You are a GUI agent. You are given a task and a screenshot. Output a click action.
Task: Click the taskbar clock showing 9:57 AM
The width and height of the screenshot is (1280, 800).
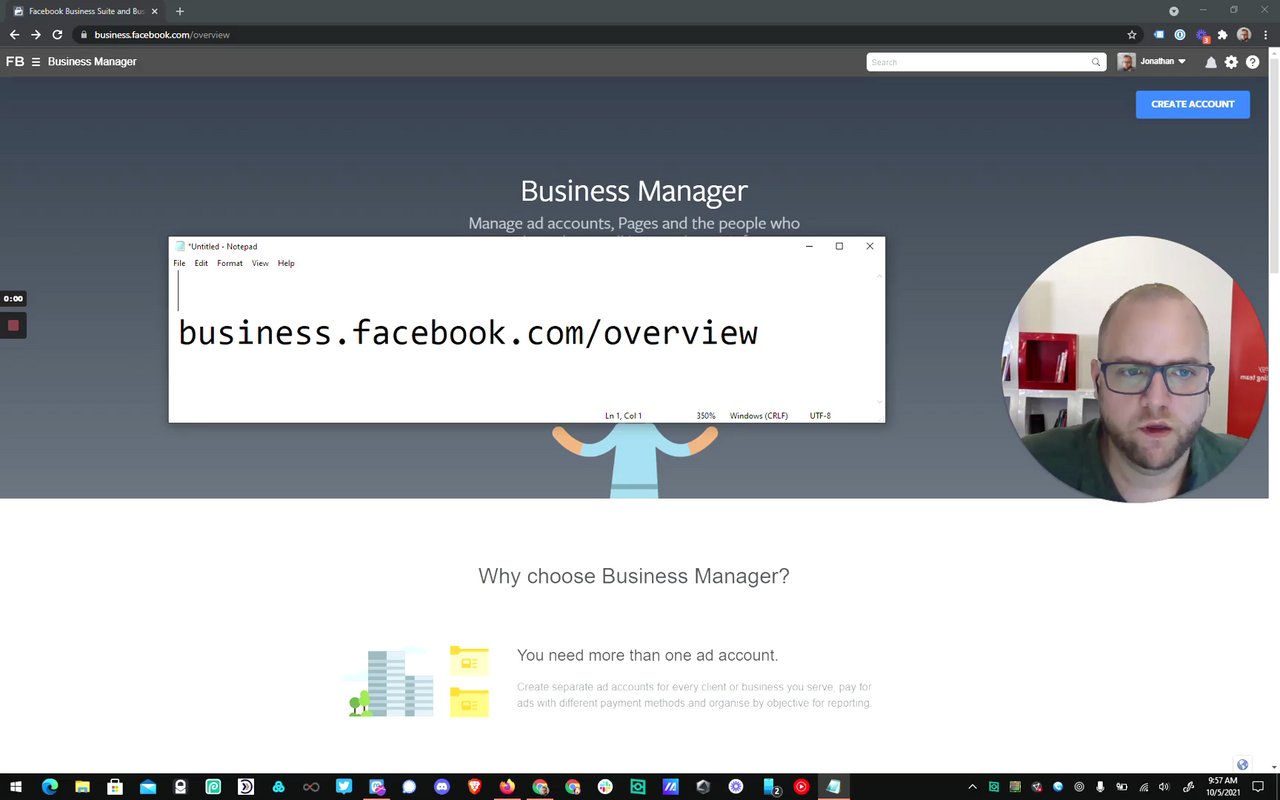click(1222, 787)
